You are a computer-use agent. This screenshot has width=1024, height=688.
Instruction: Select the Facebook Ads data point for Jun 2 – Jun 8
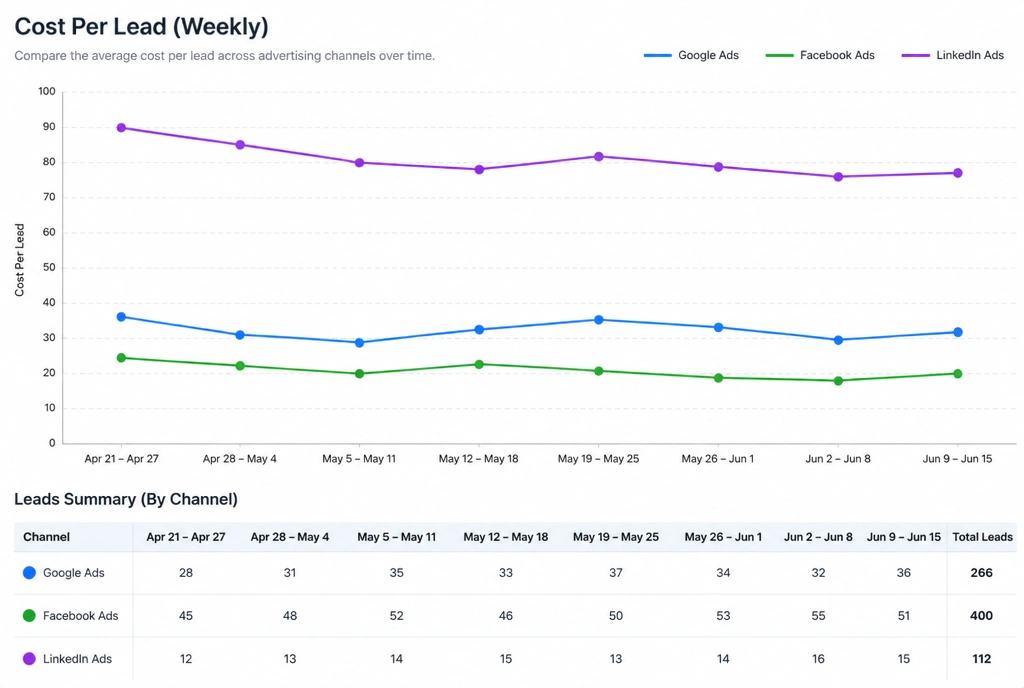tap(839, 381)
